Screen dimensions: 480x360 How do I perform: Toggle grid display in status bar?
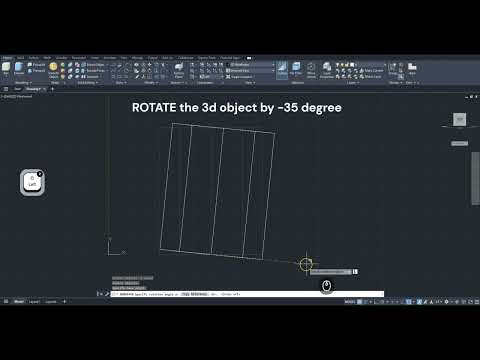(360, 302)
